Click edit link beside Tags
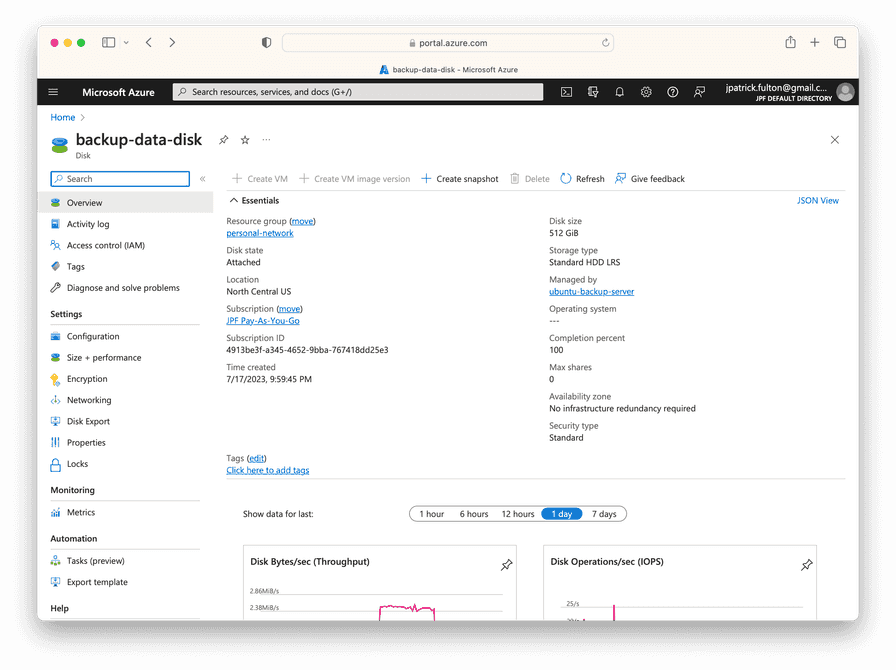Viewport: 896px width, 670px height. tap(257, 458)
